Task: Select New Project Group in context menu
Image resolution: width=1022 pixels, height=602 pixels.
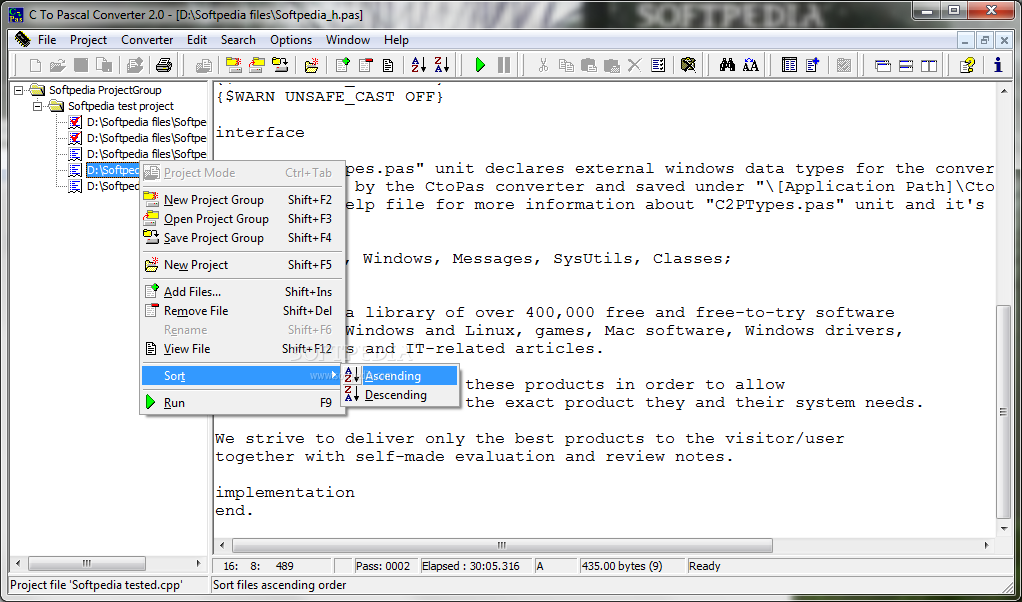Action: pyautogui.click(x=241, y=200)
